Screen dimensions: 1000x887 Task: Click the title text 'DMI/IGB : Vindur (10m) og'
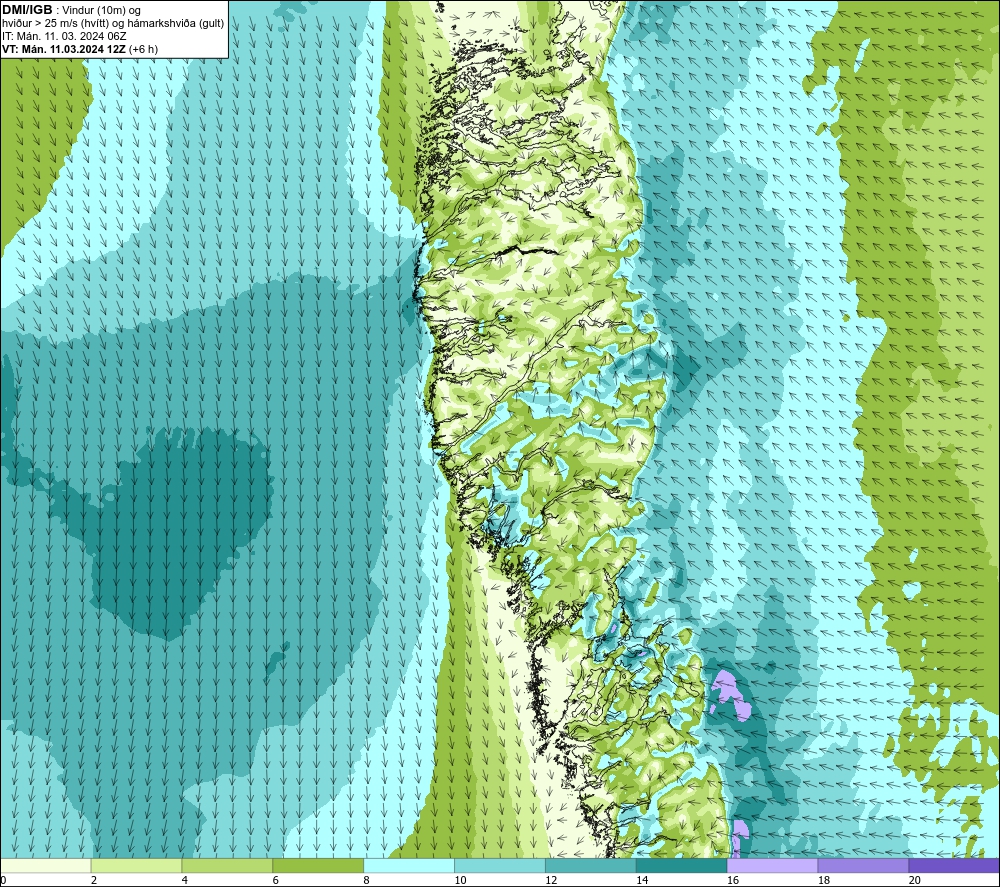click(71, 10)
